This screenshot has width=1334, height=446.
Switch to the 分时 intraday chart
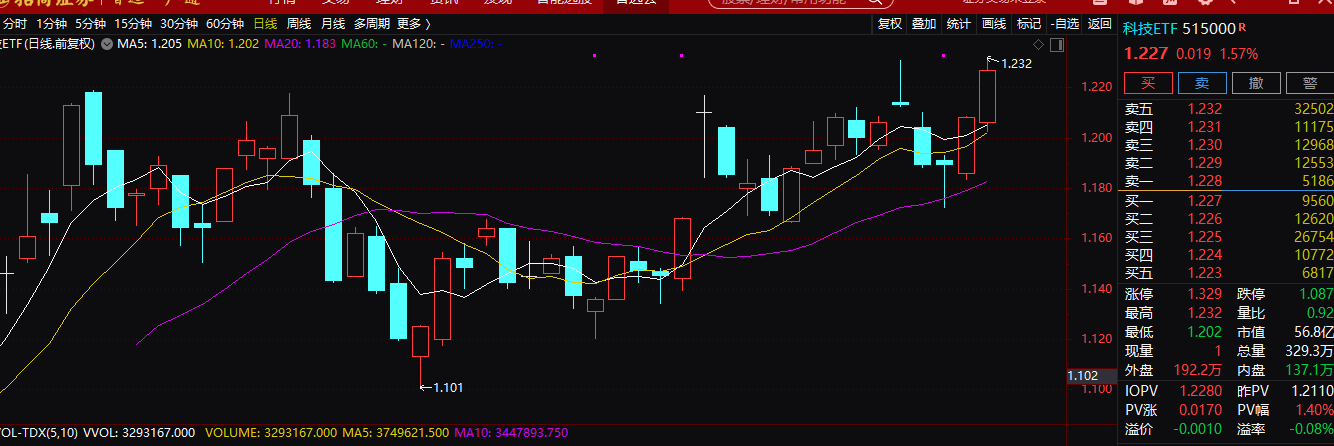tap(15, 23)
